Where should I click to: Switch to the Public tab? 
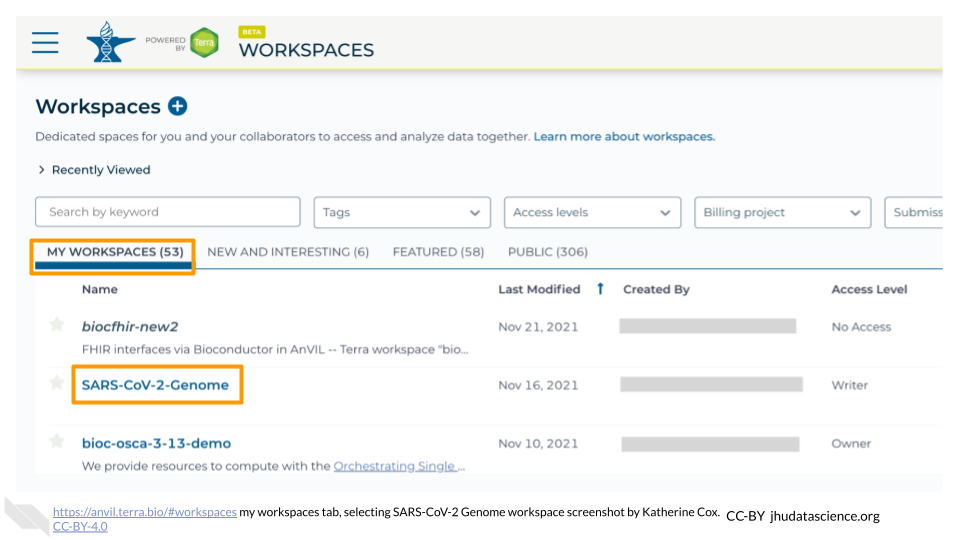[x=548, y=252]
